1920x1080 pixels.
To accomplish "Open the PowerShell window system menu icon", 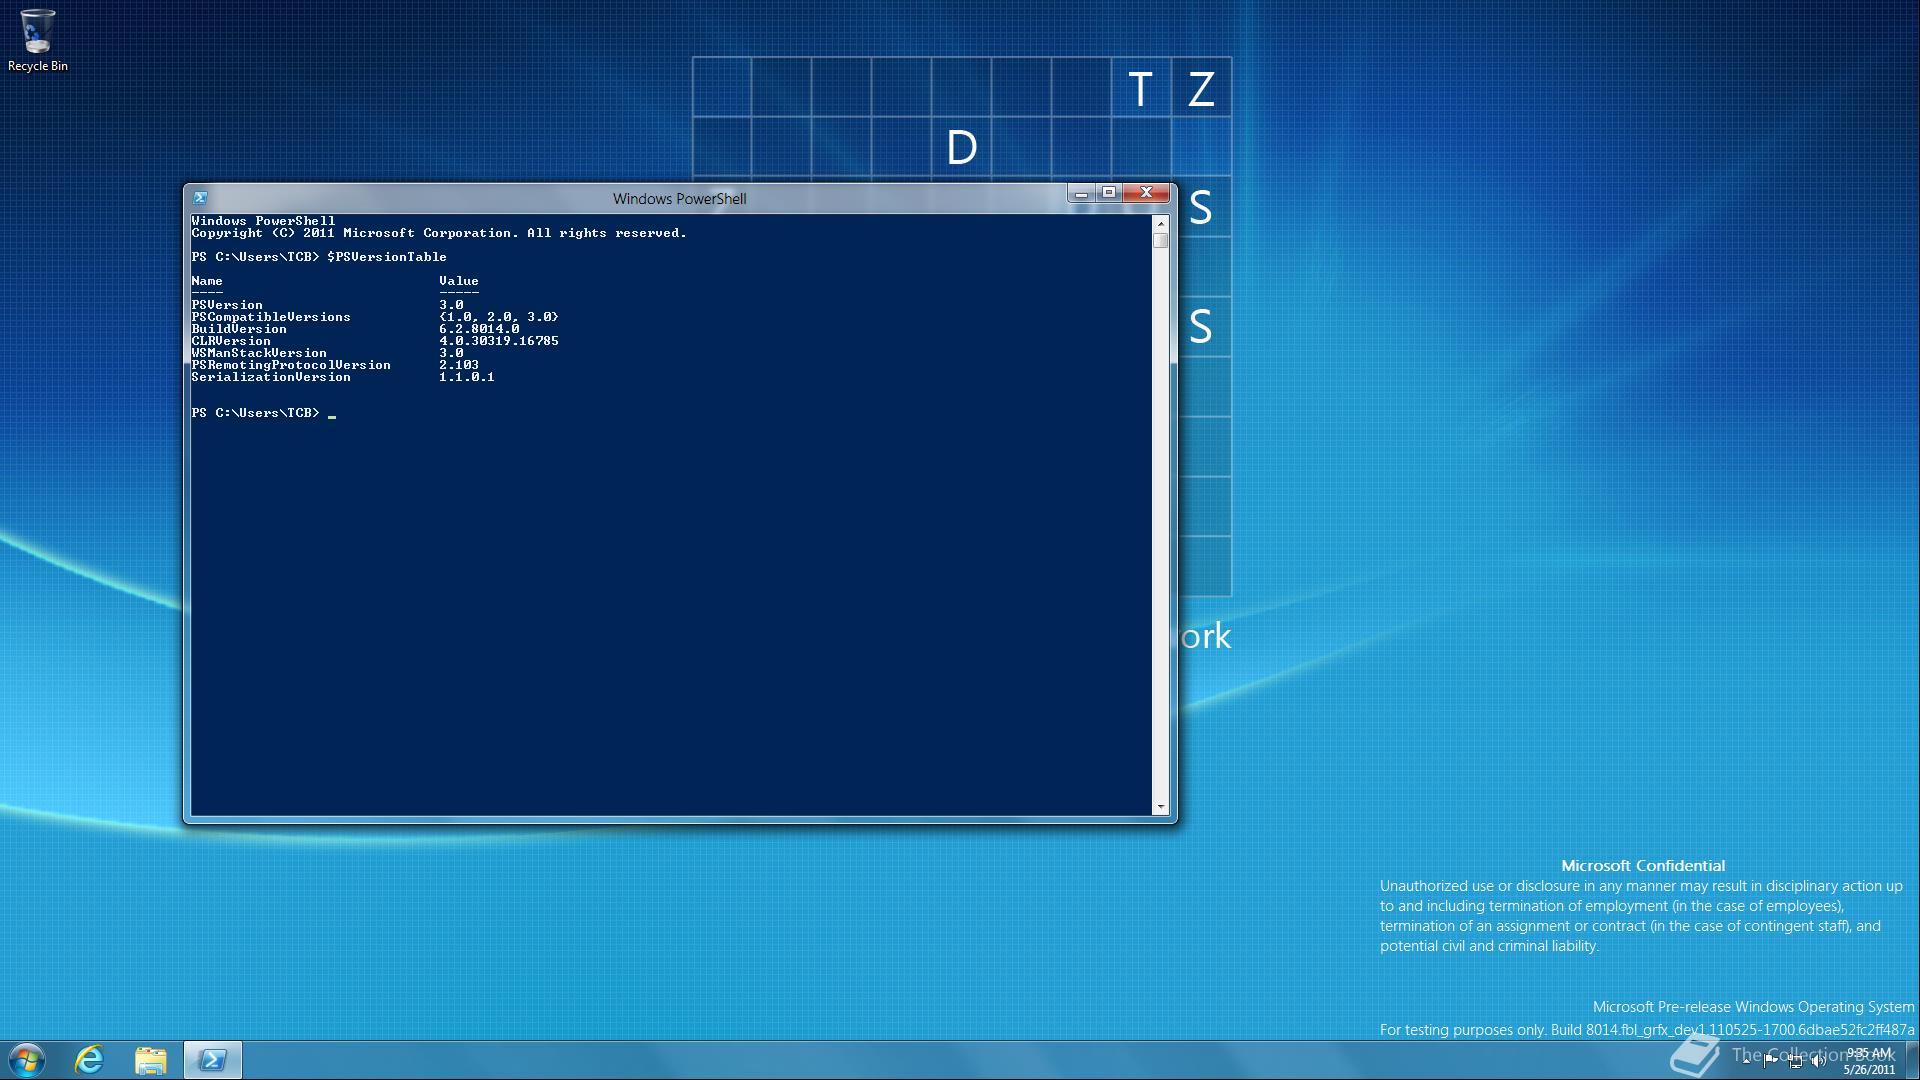I will pyautogui.click(x=200, y=198).
